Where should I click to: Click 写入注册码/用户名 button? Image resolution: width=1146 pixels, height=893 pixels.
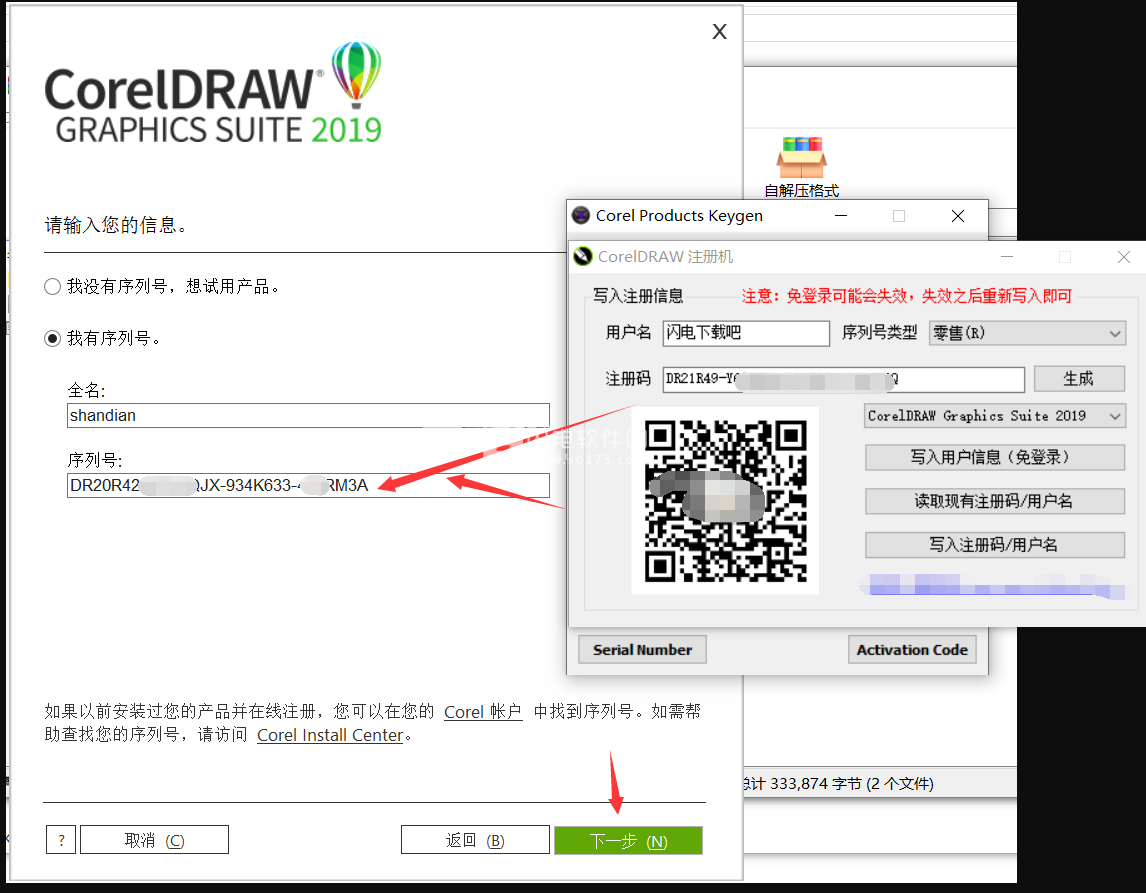point(995,545)
